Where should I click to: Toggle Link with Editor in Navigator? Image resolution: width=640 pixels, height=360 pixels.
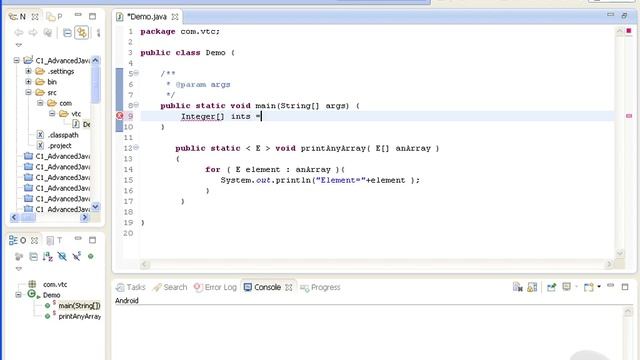click(x=82, y=33)
